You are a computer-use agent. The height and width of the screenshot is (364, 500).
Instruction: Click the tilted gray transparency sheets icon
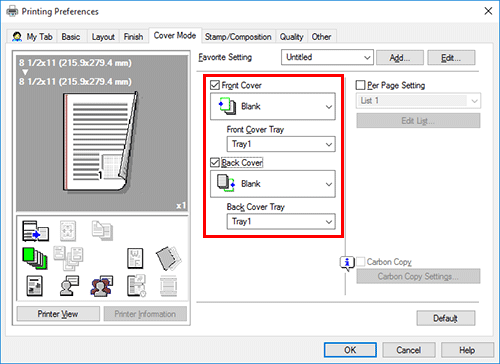168,258
